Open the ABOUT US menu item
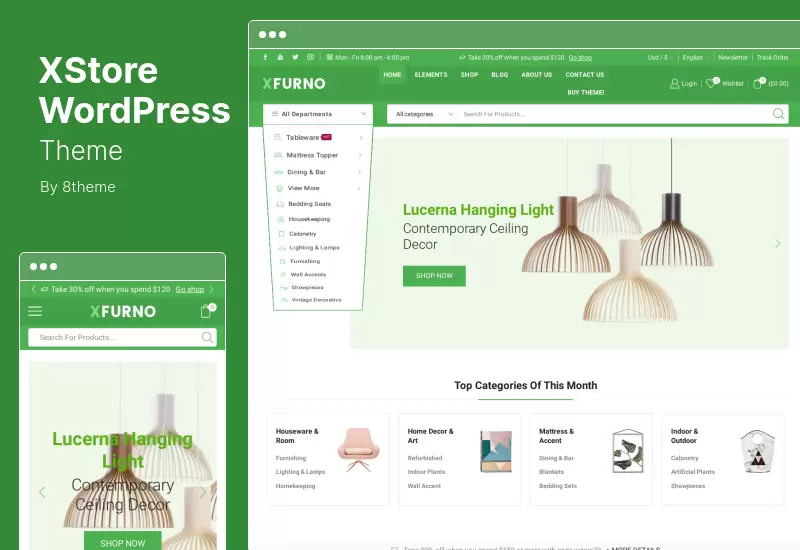The image size is (800, 550). point(537,74)
